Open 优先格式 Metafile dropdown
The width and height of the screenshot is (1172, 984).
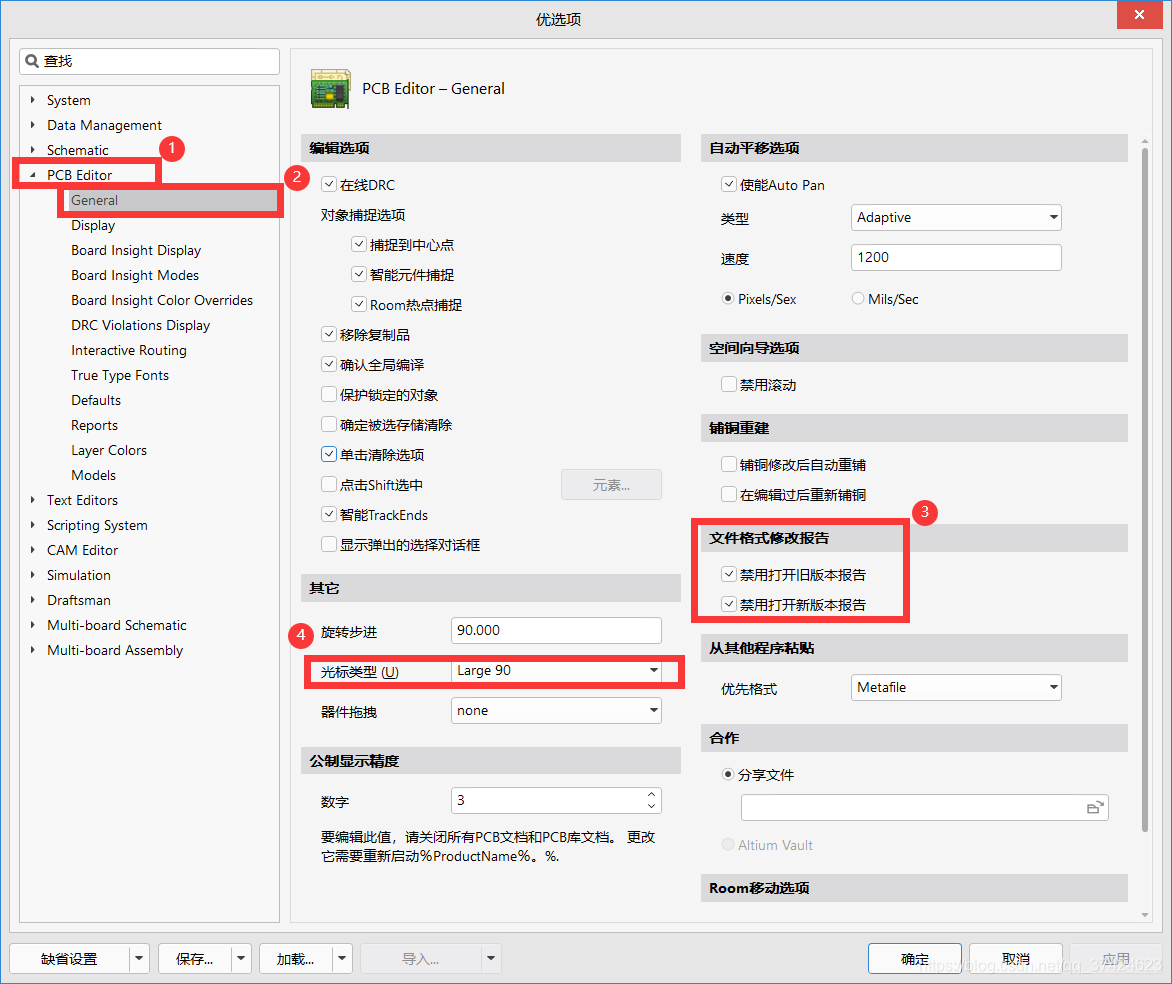(x=956, y=687)
